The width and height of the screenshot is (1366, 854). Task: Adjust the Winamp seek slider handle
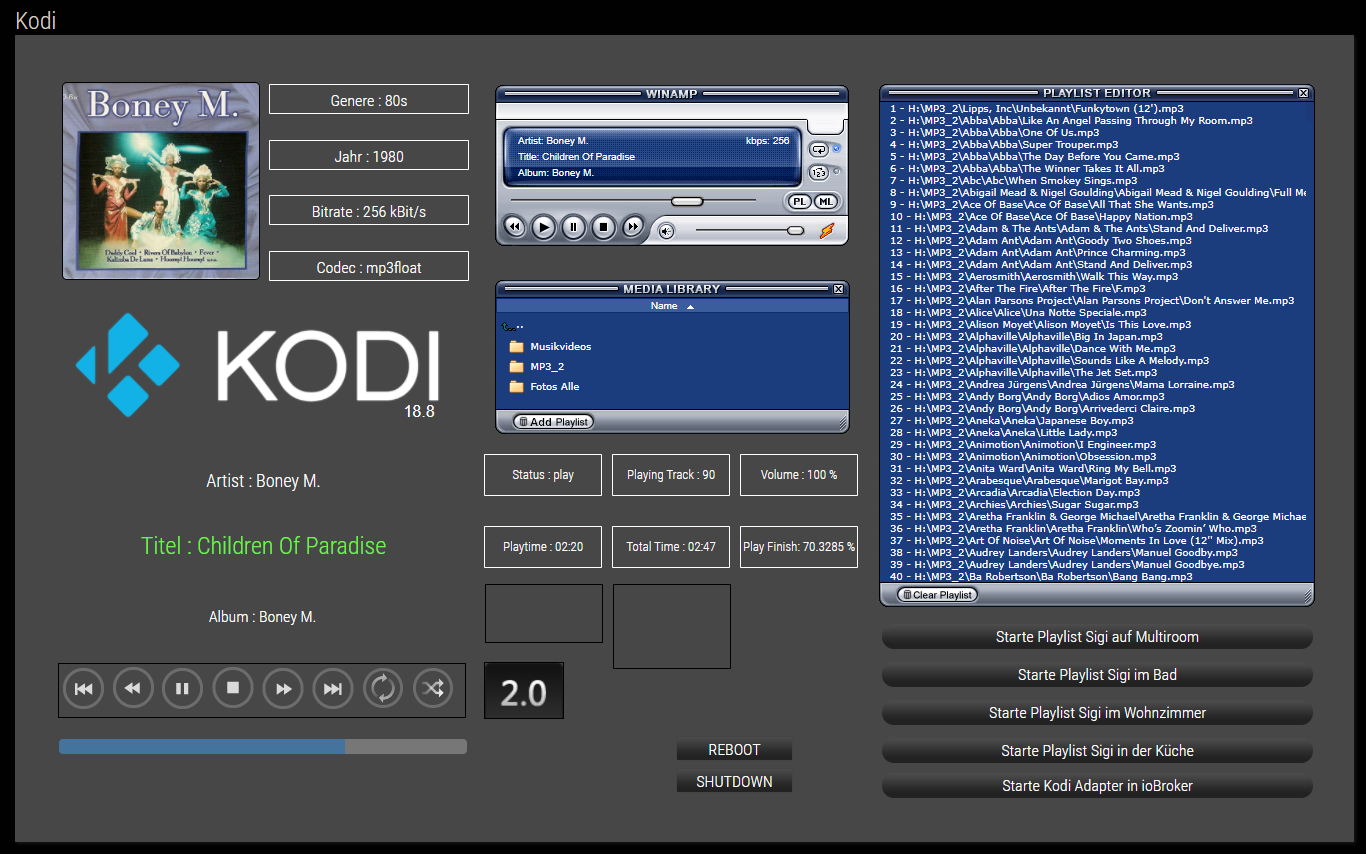pyautogui.click(x=687, y=201)
